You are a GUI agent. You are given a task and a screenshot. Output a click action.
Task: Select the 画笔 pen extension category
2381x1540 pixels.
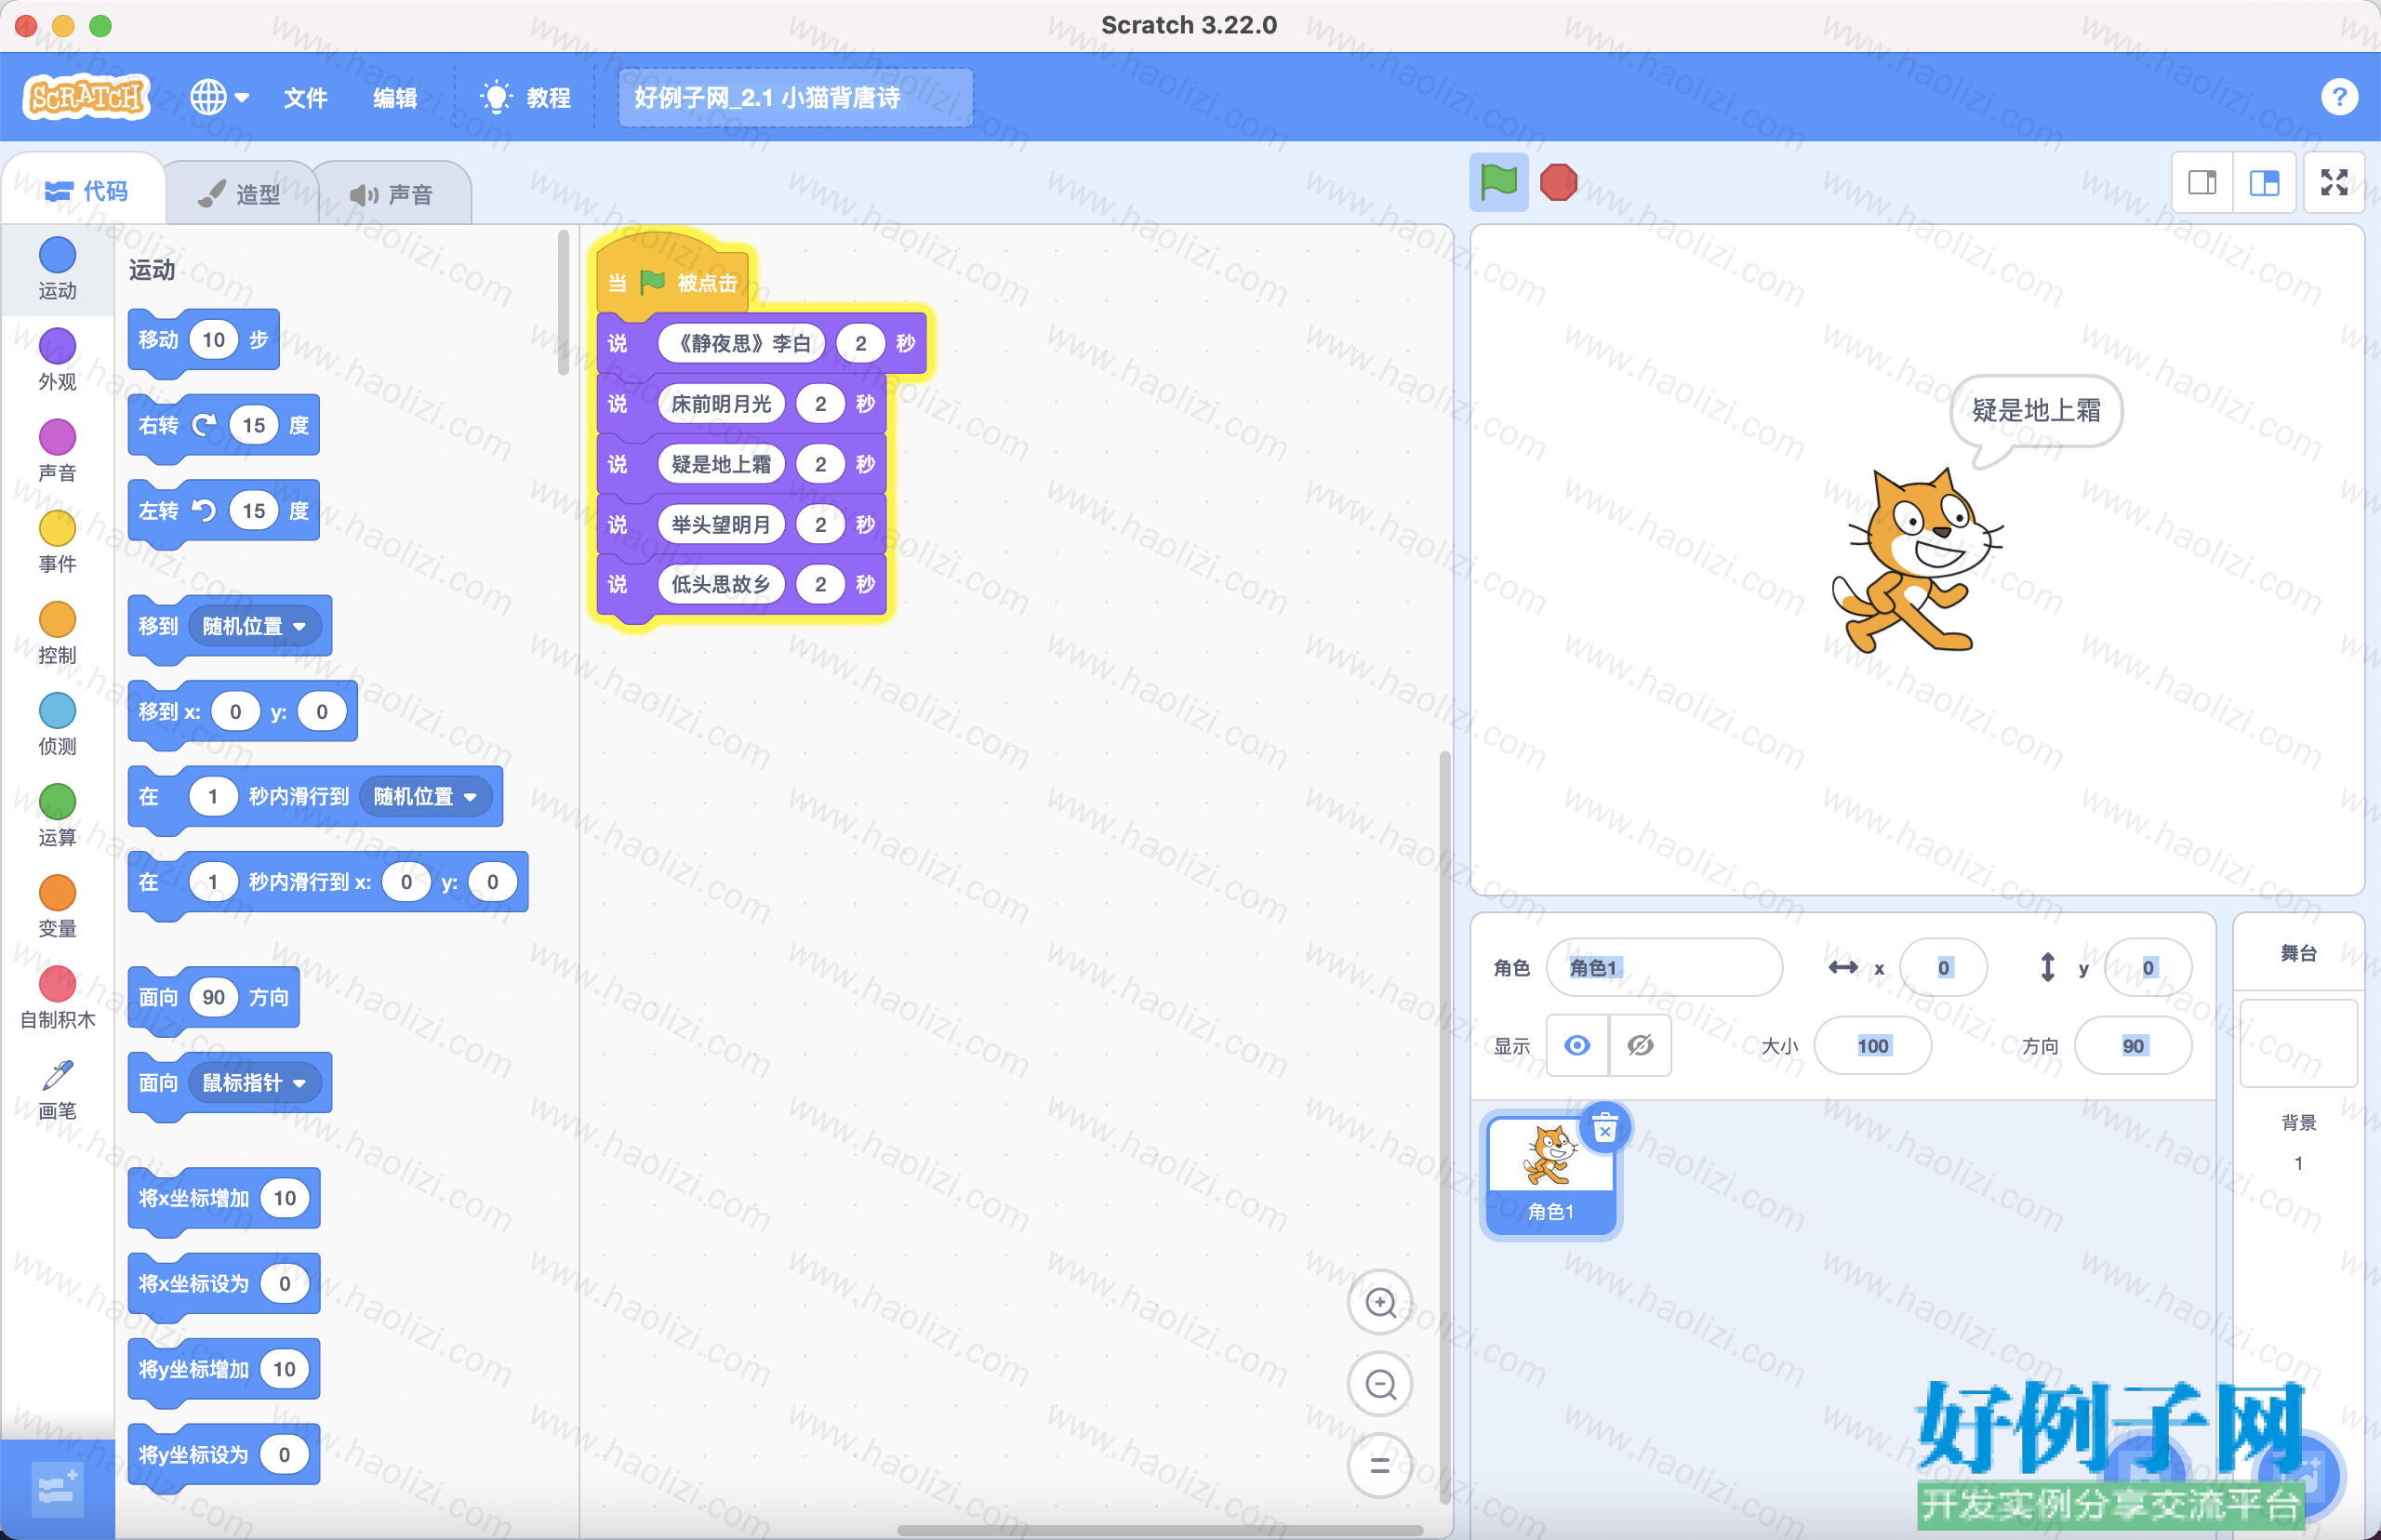[x=57, y=1088]
